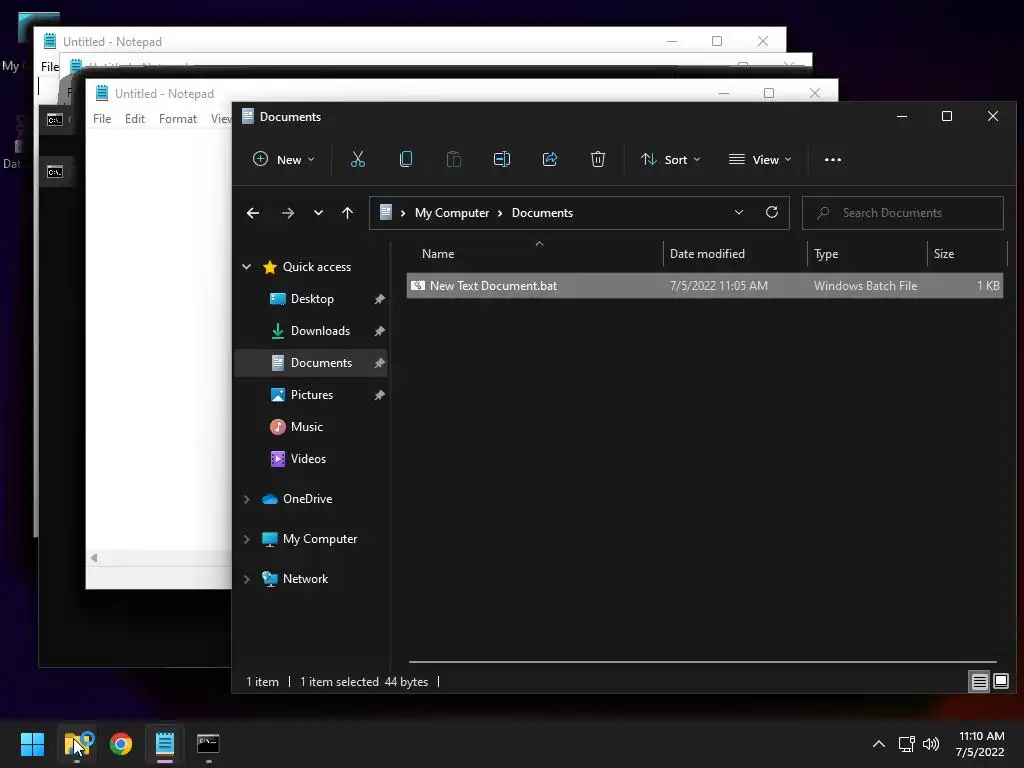Click the Copy icon in Explorer toolbar

click(406, 159)
